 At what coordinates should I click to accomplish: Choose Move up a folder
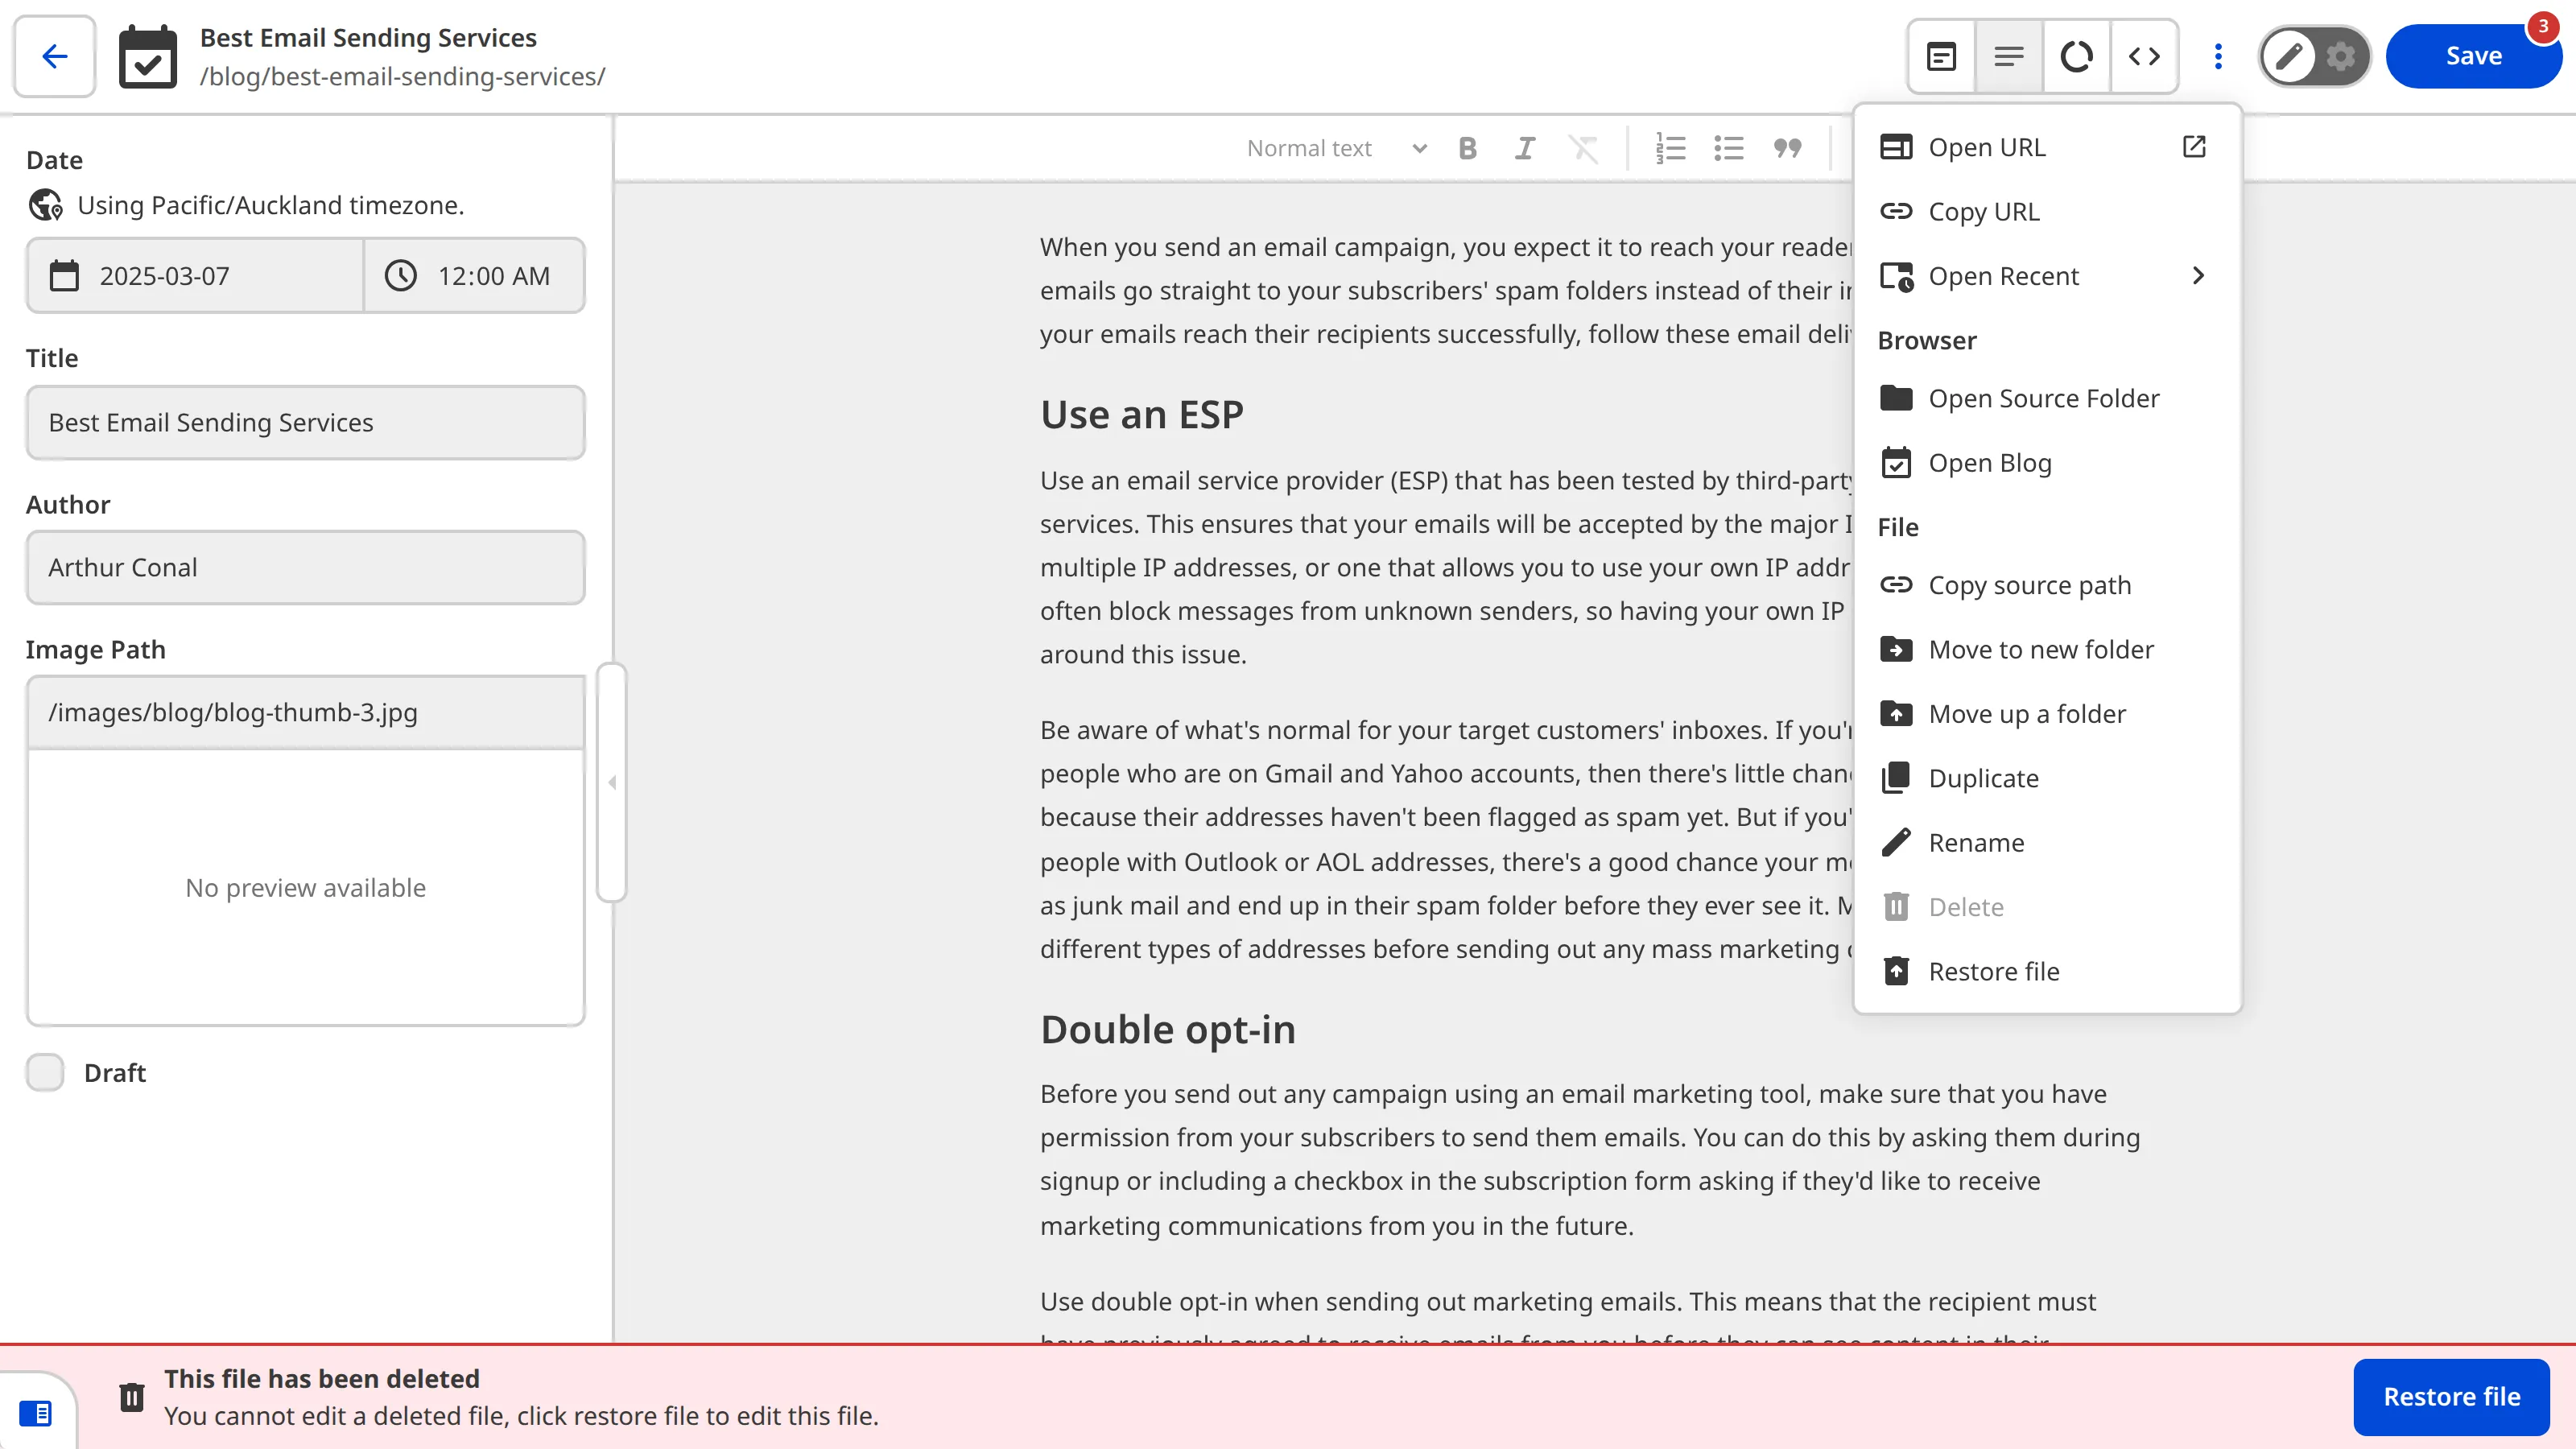[x=2046, y=714]
